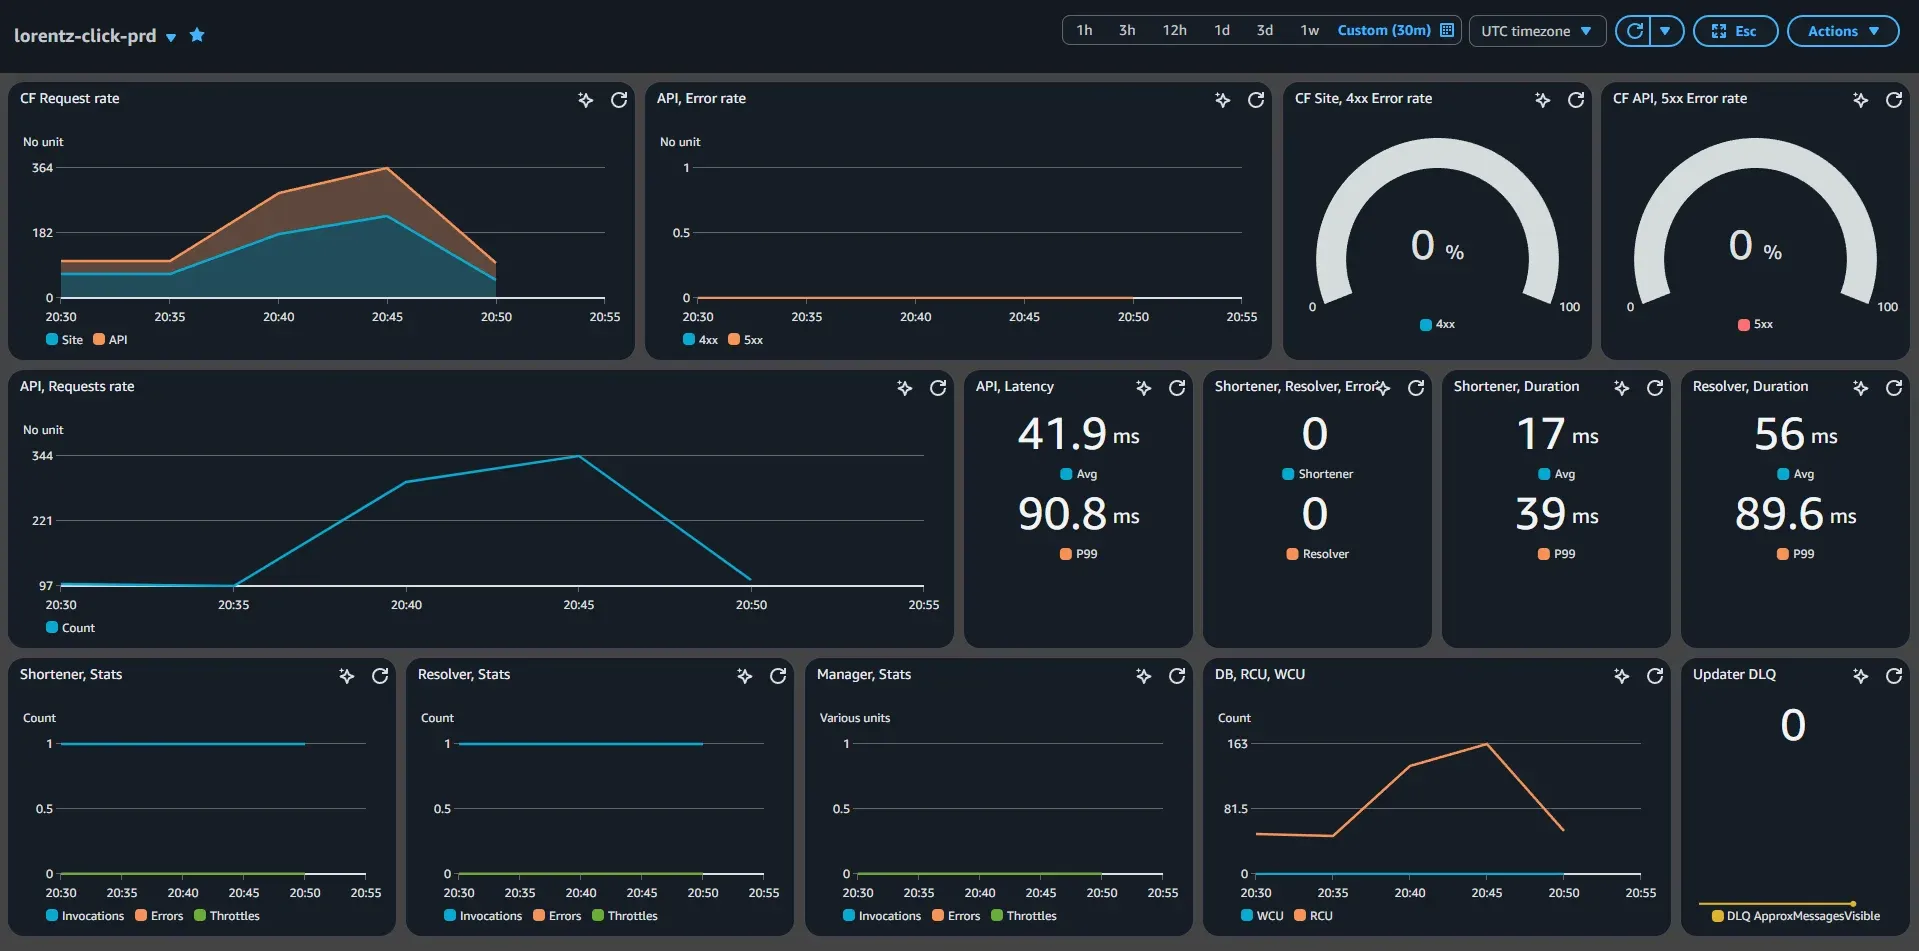
Task: Toggle WCU series in DB chart legend
Action: coord(1262,916)
